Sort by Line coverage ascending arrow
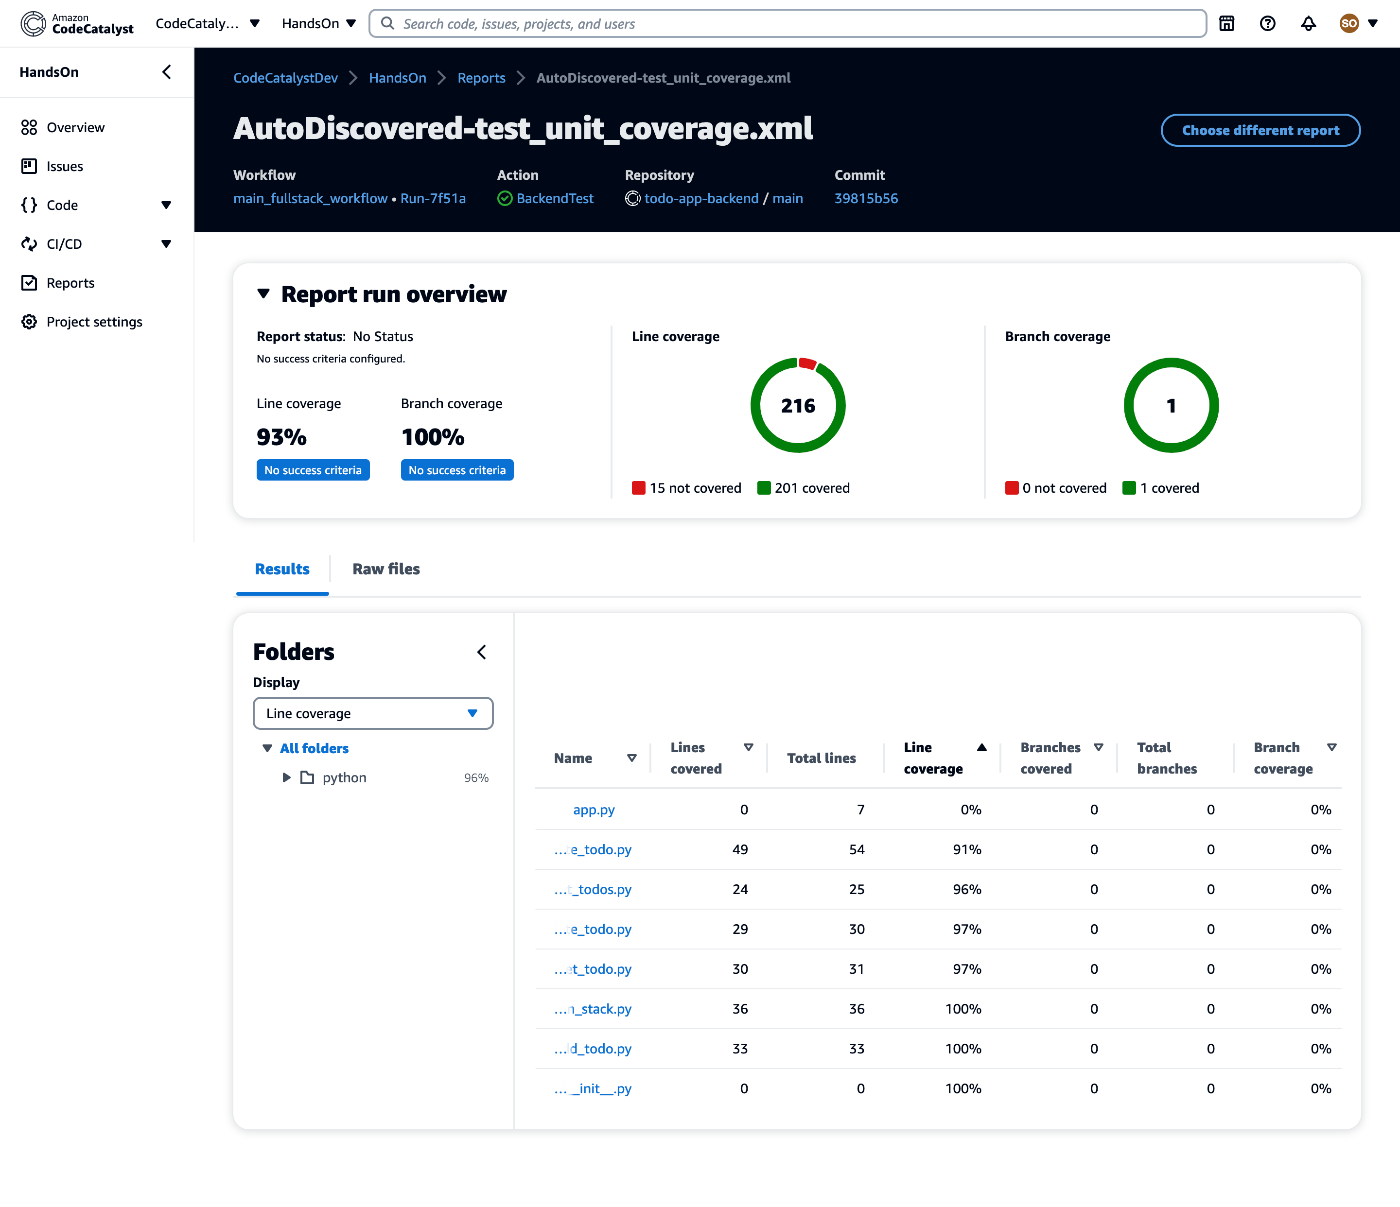The image size is (1400, 1207). (x=982, y=747)
